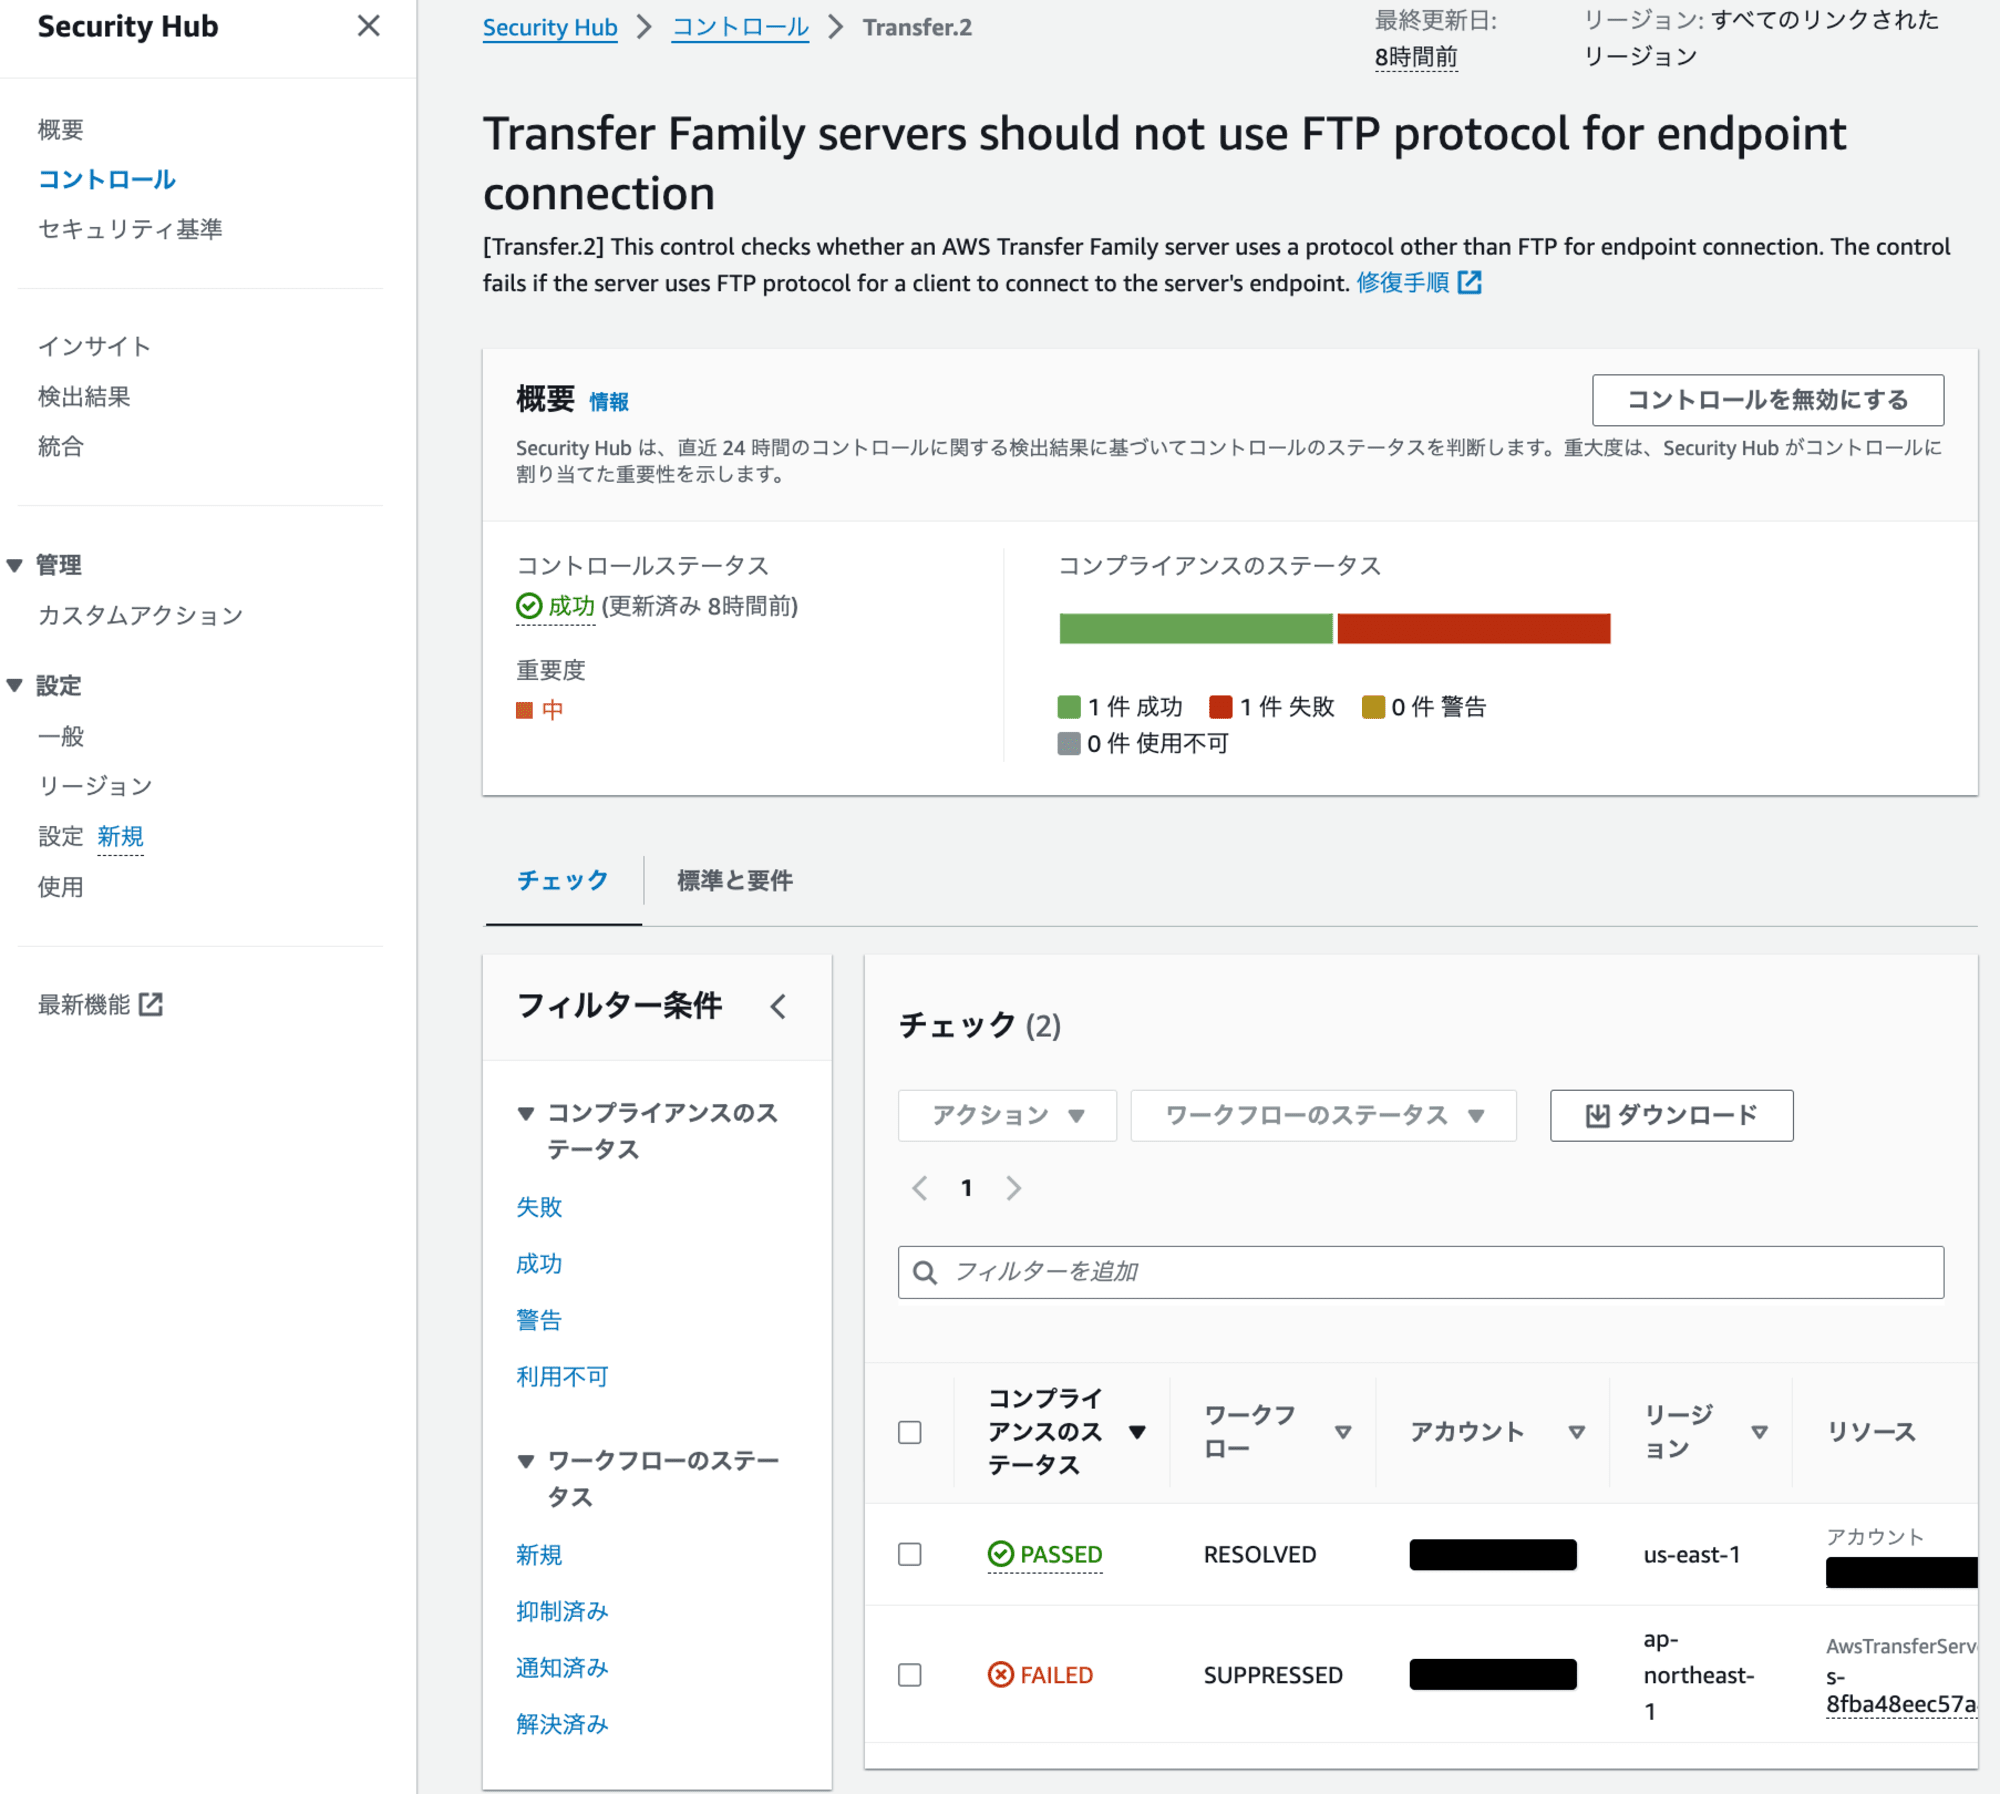
Task: Filter by 成功 compliance status
Action: (x=539, y=1263)
